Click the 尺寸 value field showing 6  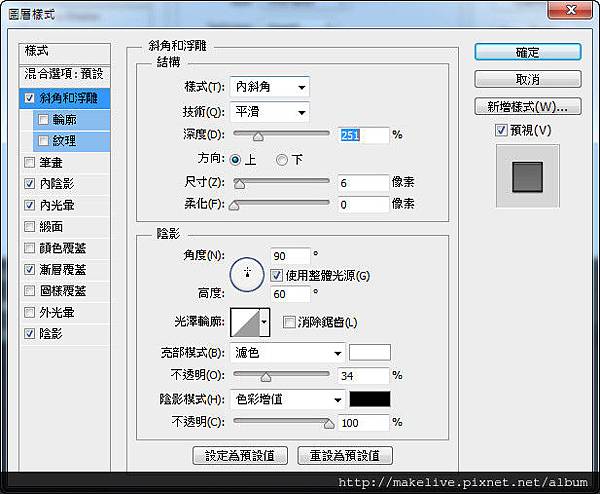363,183
